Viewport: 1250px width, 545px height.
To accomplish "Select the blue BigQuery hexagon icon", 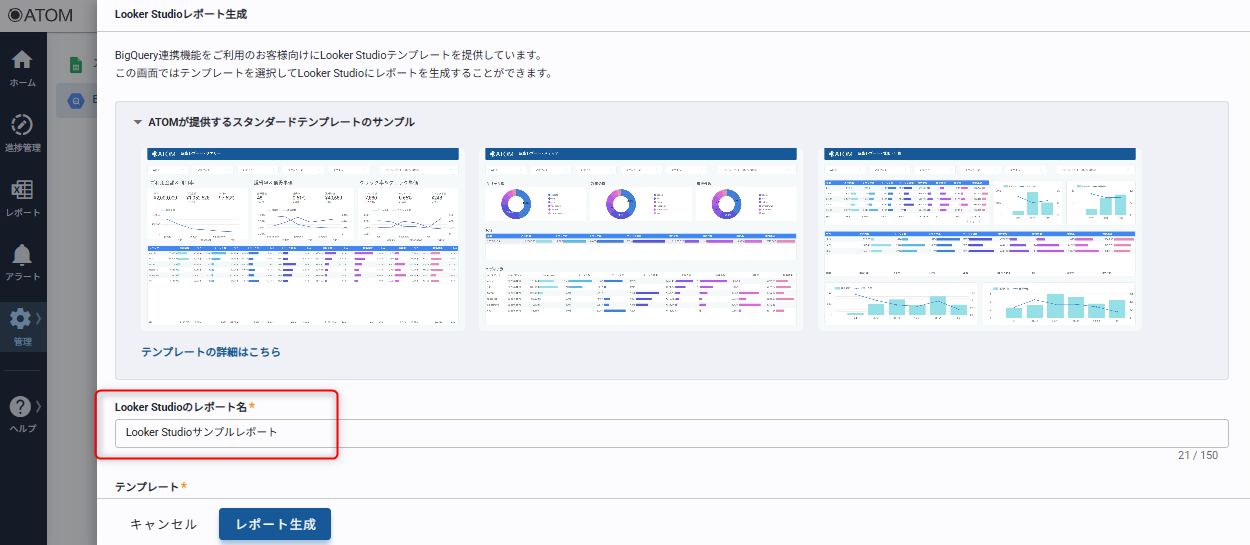I will point(75,100).
